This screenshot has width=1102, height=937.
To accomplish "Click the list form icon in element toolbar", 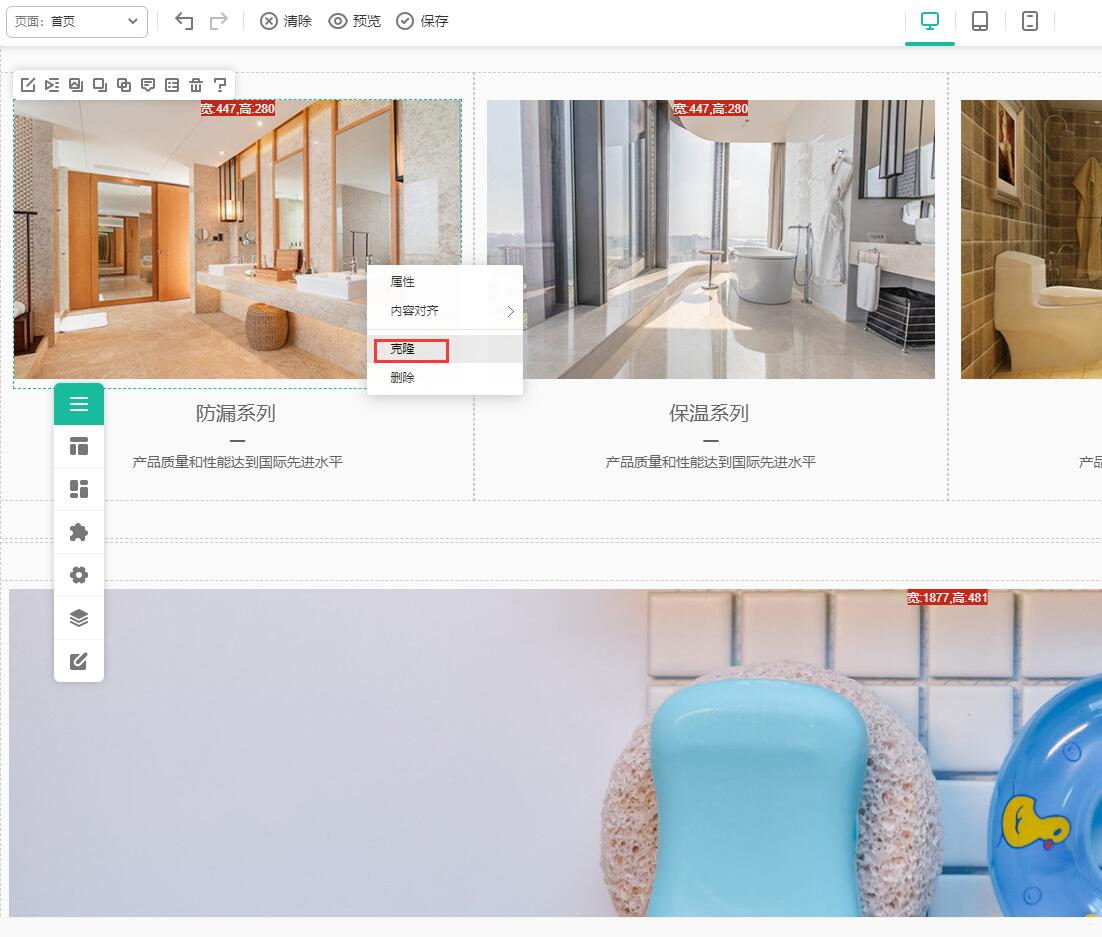I will 171,85.
